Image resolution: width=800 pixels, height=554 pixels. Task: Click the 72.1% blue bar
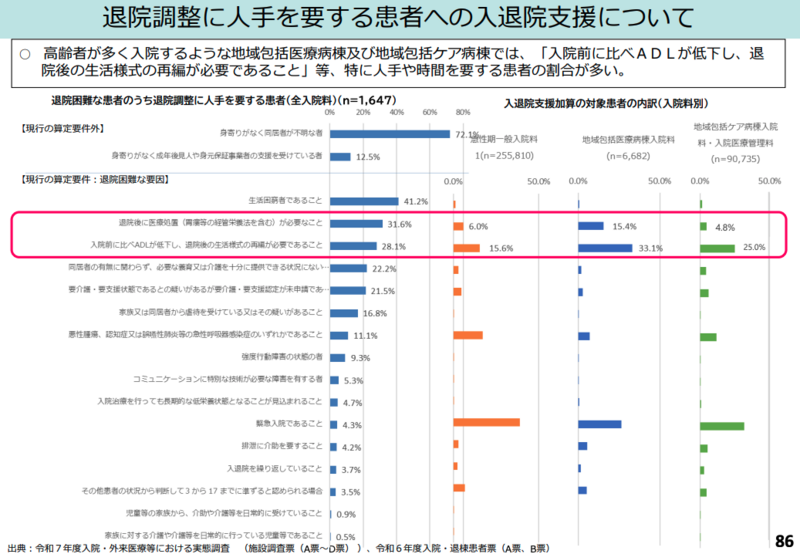coord(389,134)
